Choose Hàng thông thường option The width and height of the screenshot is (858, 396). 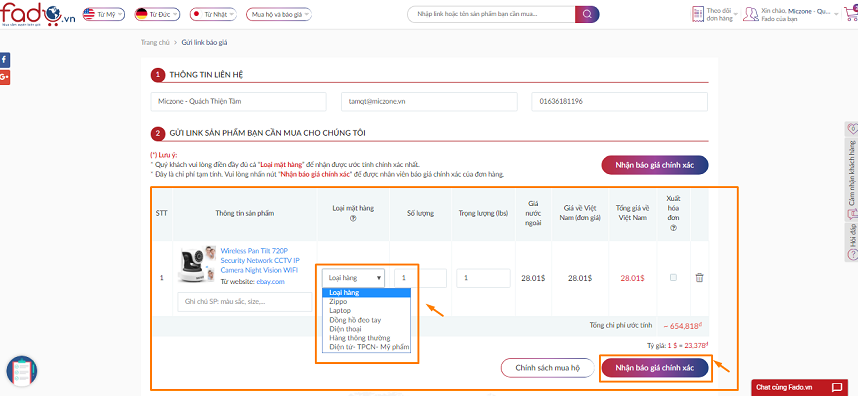(x=366, y=338)
